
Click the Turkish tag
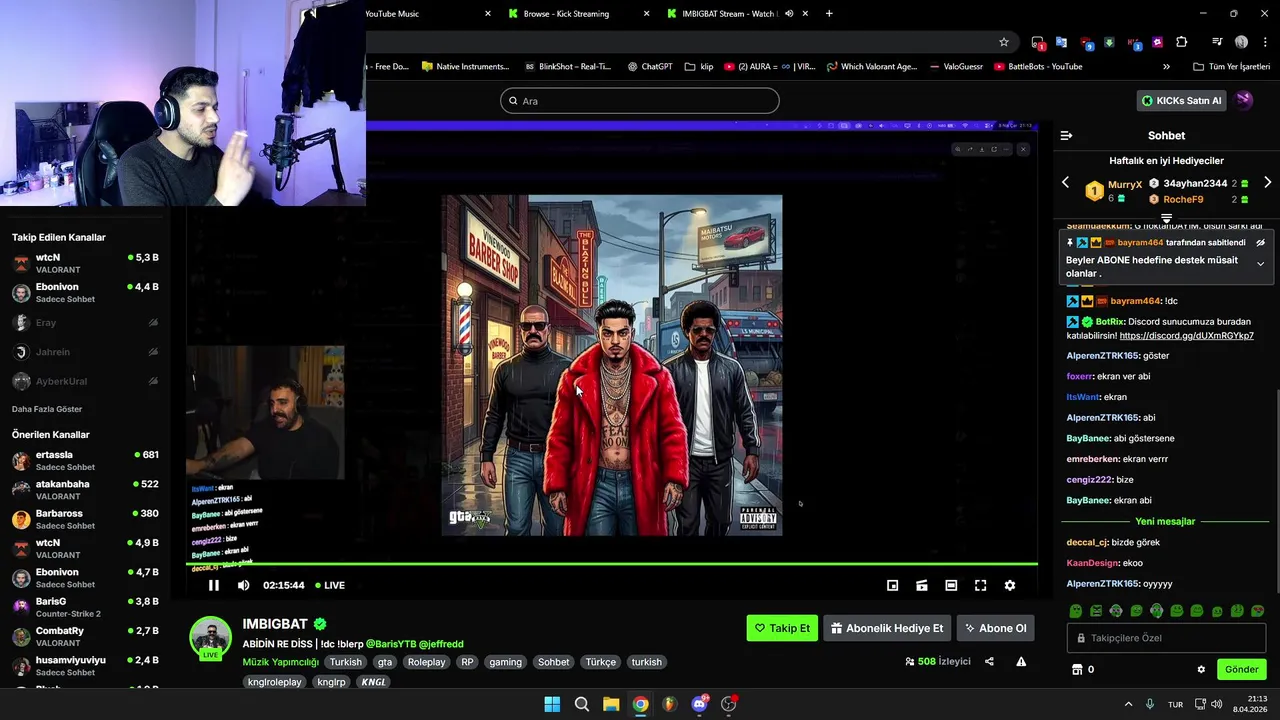click(x=346, y=662)
